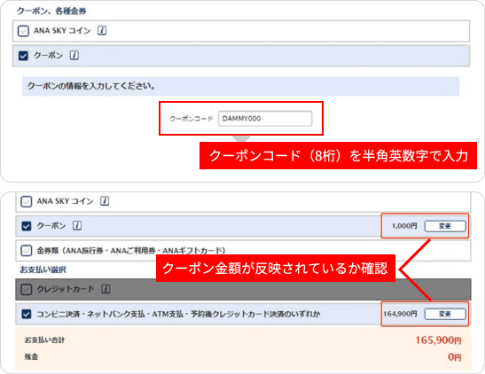Open the info icon next to ANA SKY コイン in the lower panel

(105, 201)
